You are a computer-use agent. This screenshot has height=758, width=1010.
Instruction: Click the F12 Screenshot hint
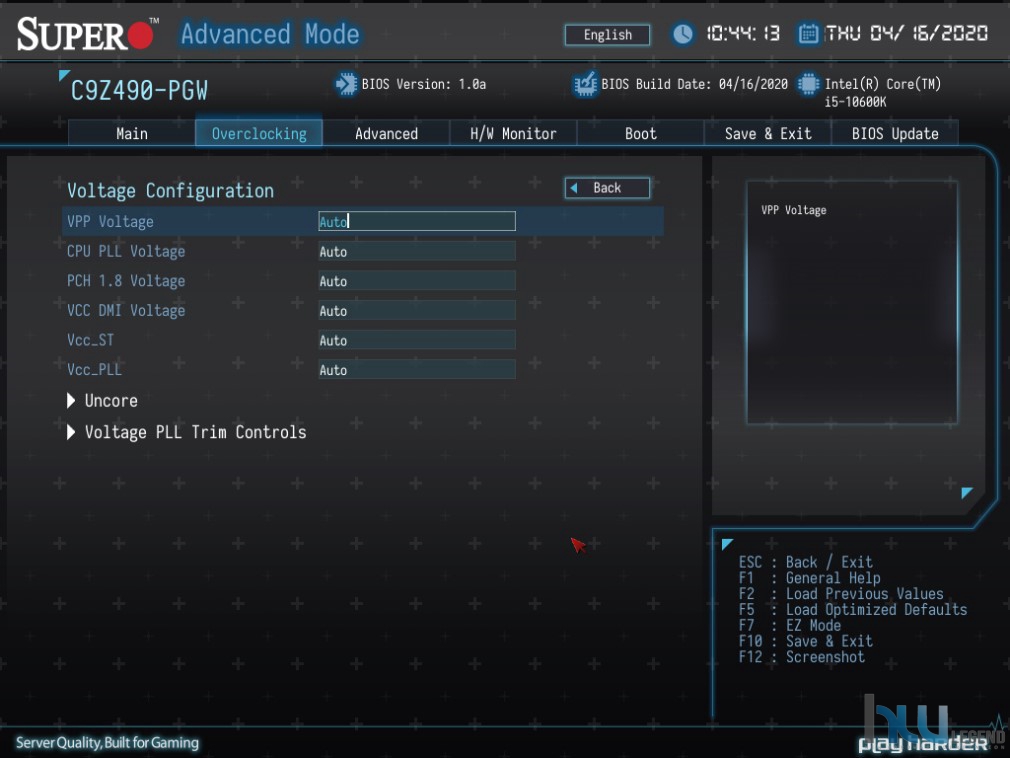[x=801, y=657]
